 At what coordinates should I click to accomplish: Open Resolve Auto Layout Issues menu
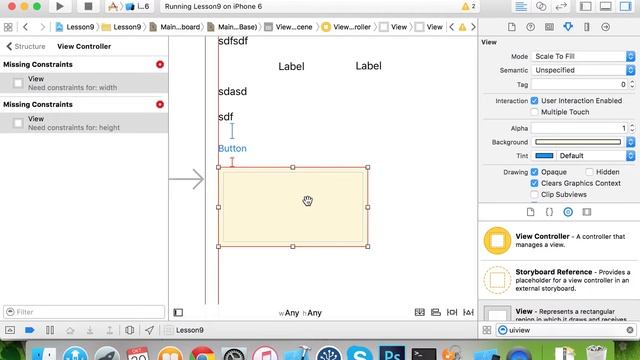(x=468, y=312)
